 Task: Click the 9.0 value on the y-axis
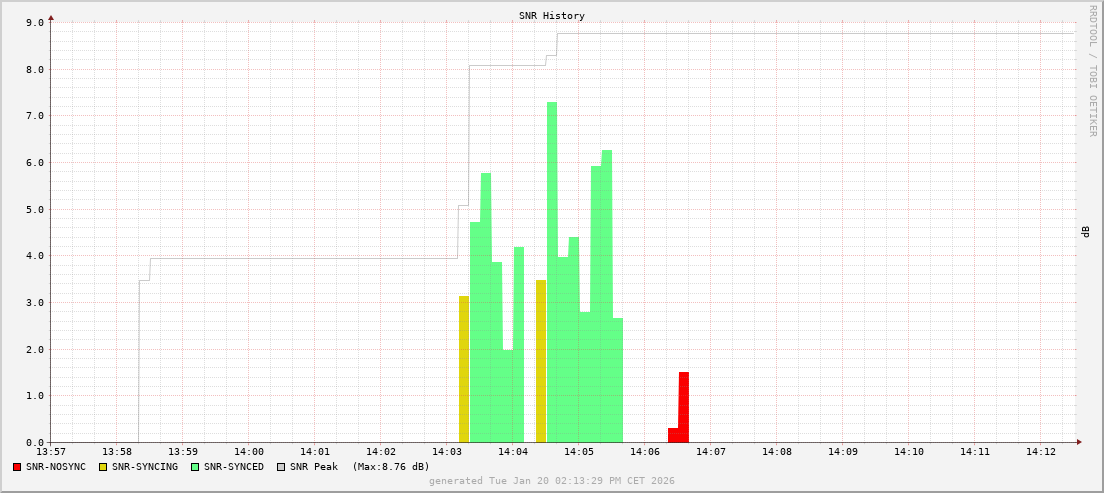[x=34, y=22]
